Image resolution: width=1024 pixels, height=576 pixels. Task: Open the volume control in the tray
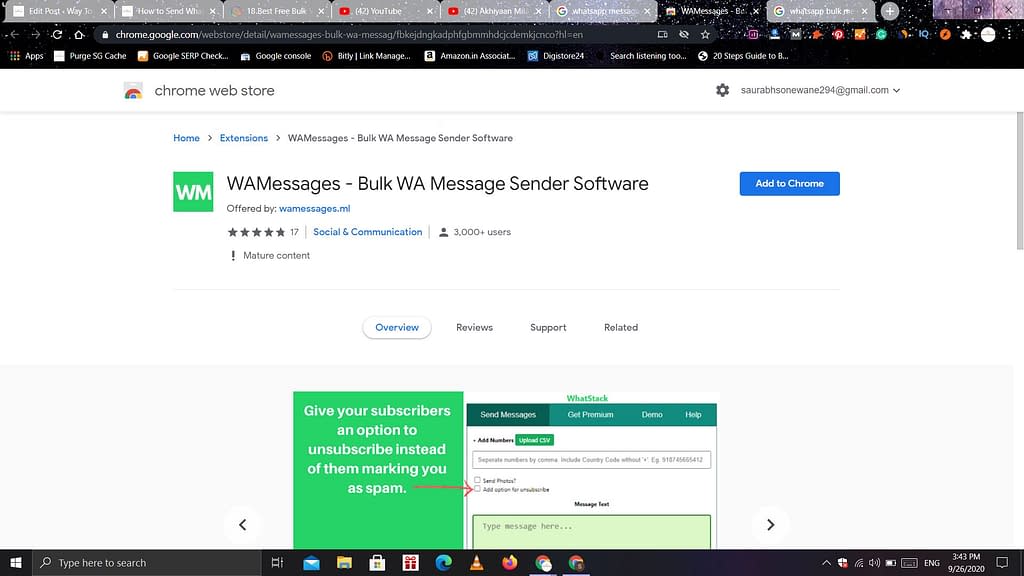874,562
